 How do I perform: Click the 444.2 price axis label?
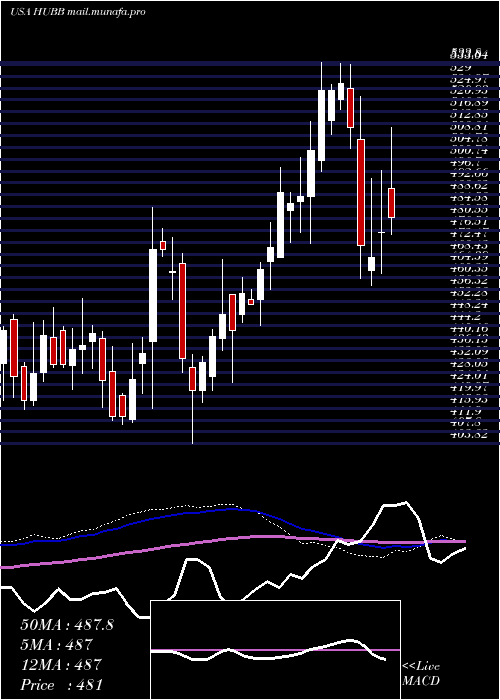tap(467, 317)
